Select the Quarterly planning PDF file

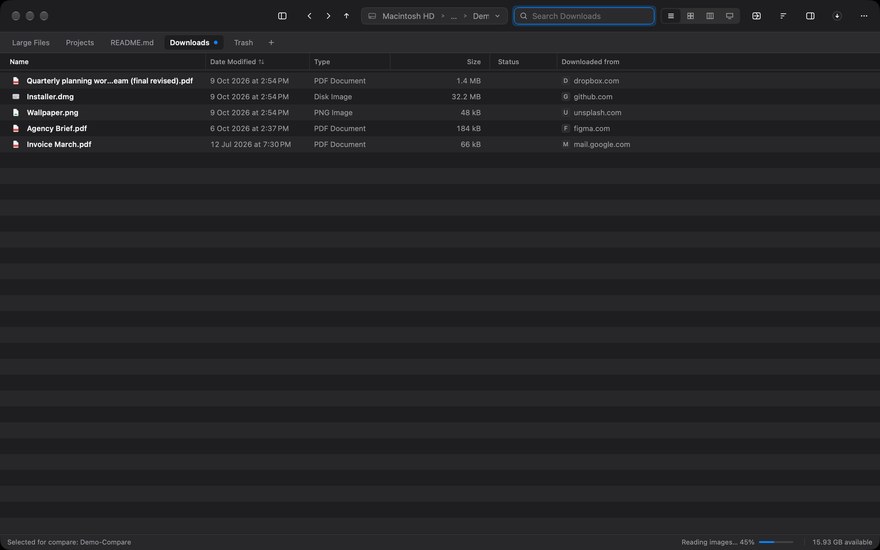110,81
